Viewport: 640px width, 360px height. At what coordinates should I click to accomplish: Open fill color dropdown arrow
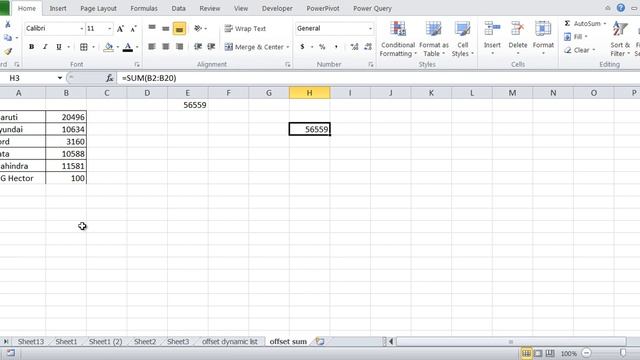(118, 47)
